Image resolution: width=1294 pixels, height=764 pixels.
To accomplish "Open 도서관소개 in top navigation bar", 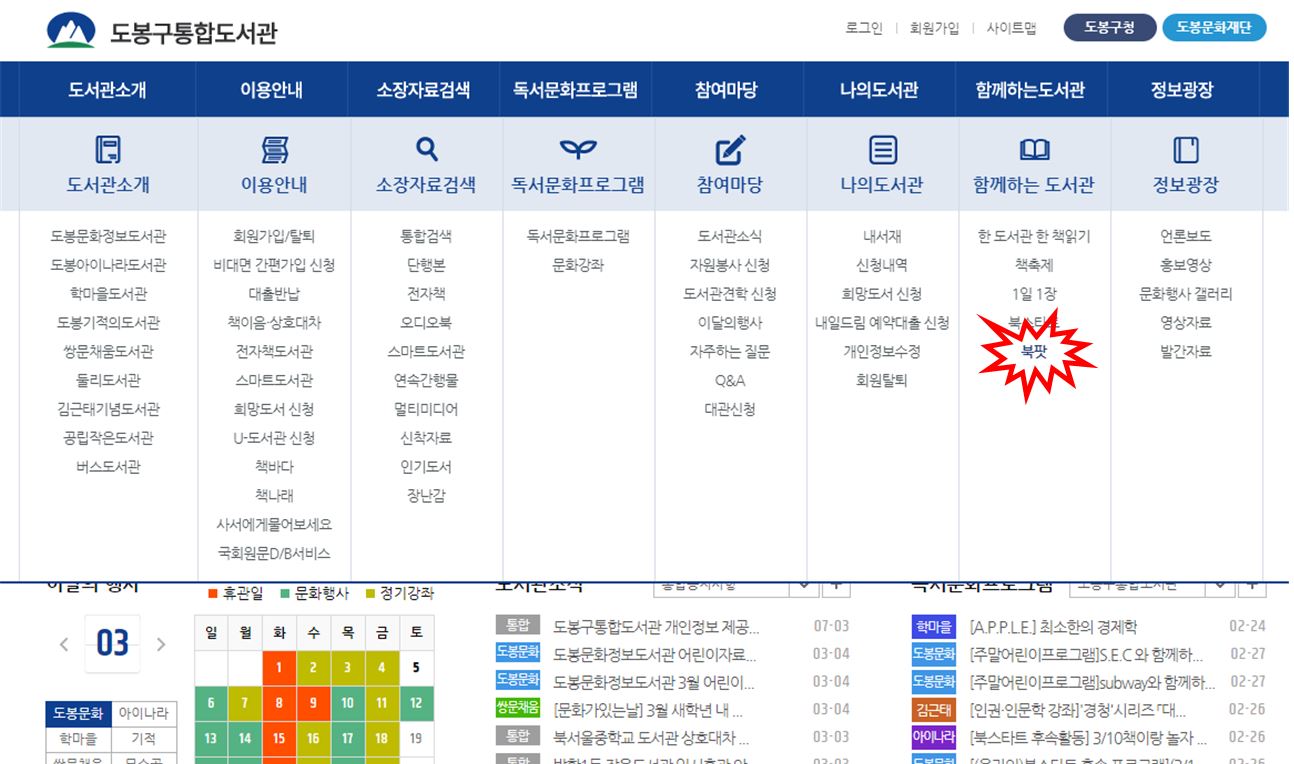I will coord(108,90).
